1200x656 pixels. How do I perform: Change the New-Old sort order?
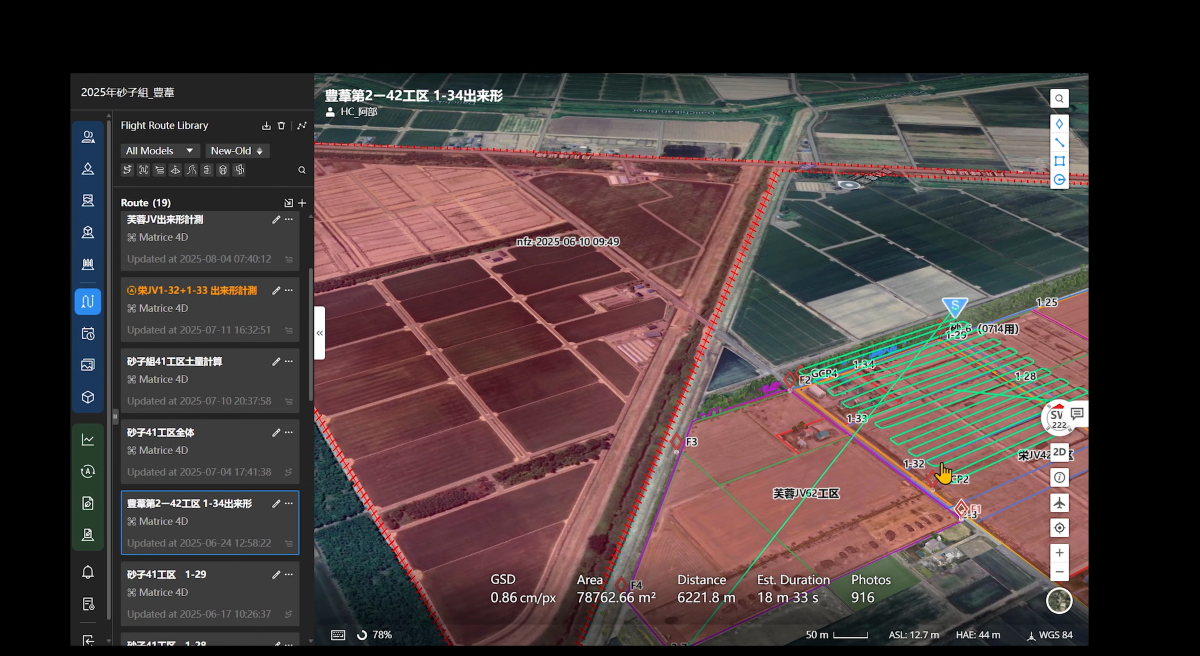pos(237,151)
